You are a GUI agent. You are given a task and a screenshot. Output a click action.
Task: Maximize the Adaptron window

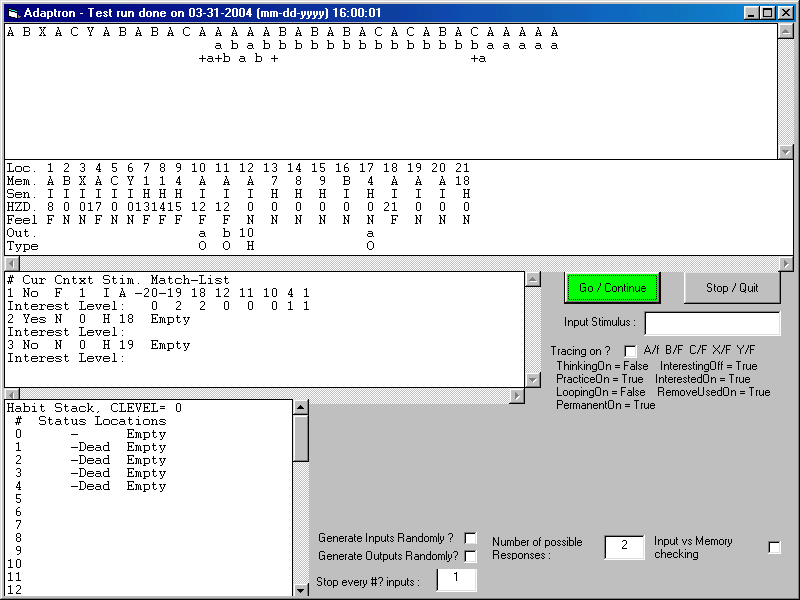tap(768, 13)
